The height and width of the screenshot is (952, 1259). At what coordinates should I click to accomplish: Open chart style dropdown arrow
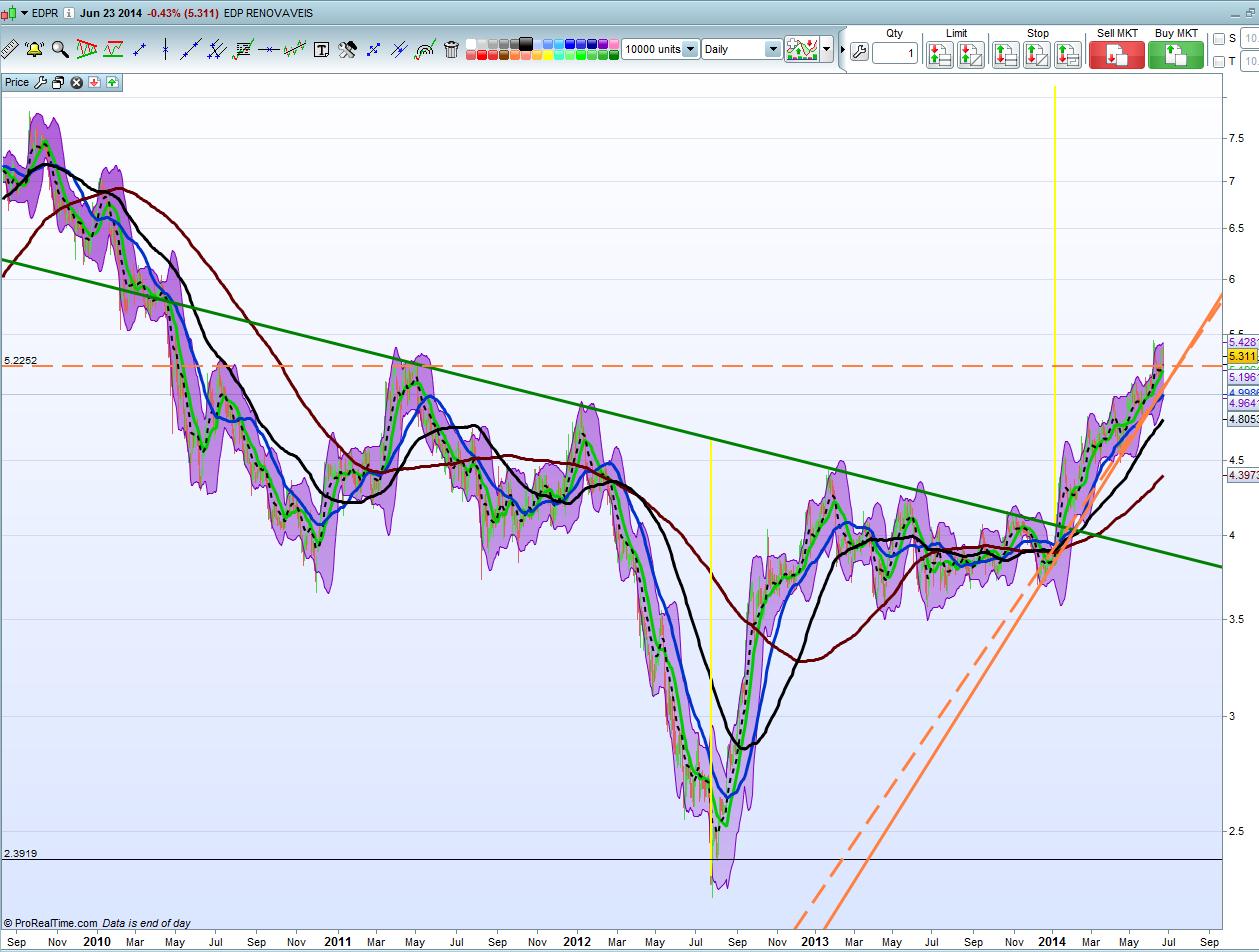826,49
